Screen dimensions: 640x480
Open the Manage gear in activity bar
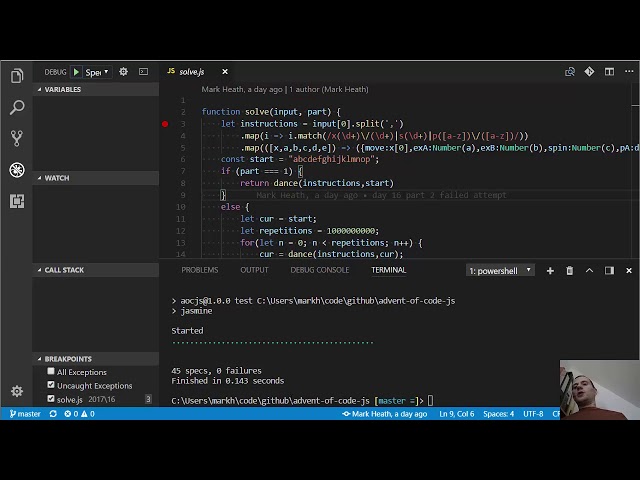17,391
